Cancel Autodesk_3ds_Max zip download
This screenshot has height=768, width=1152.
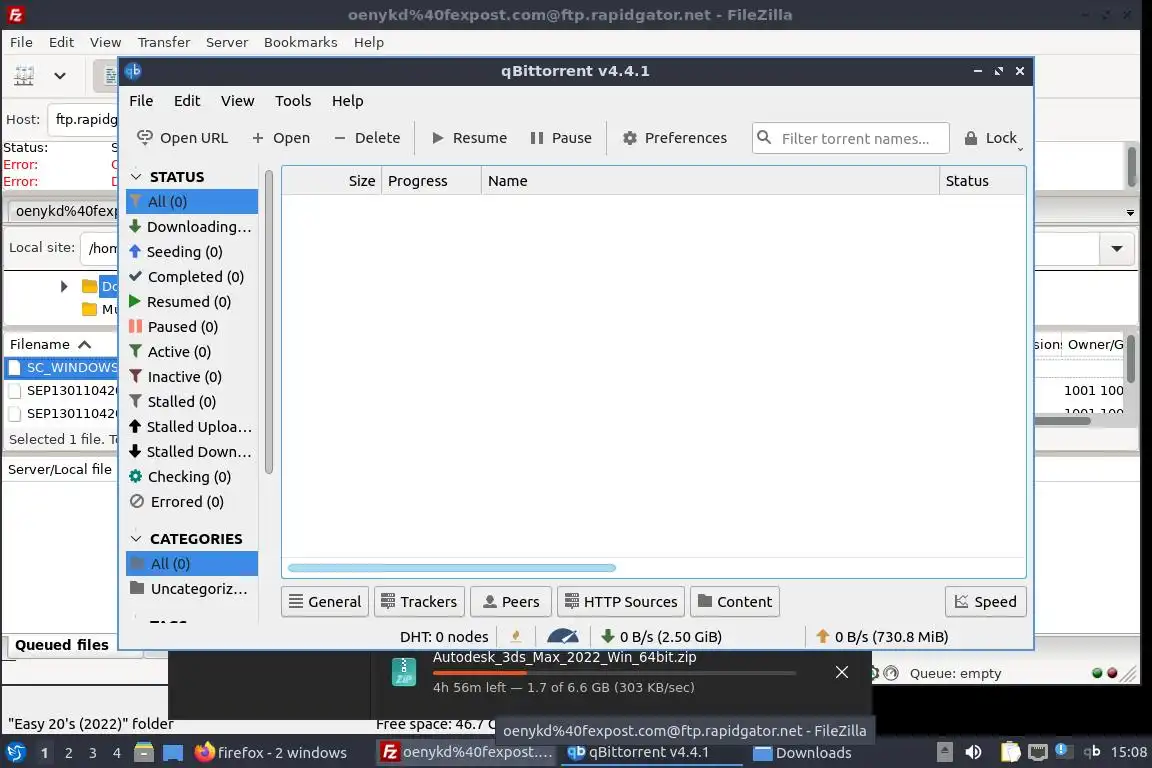[842, 672]
